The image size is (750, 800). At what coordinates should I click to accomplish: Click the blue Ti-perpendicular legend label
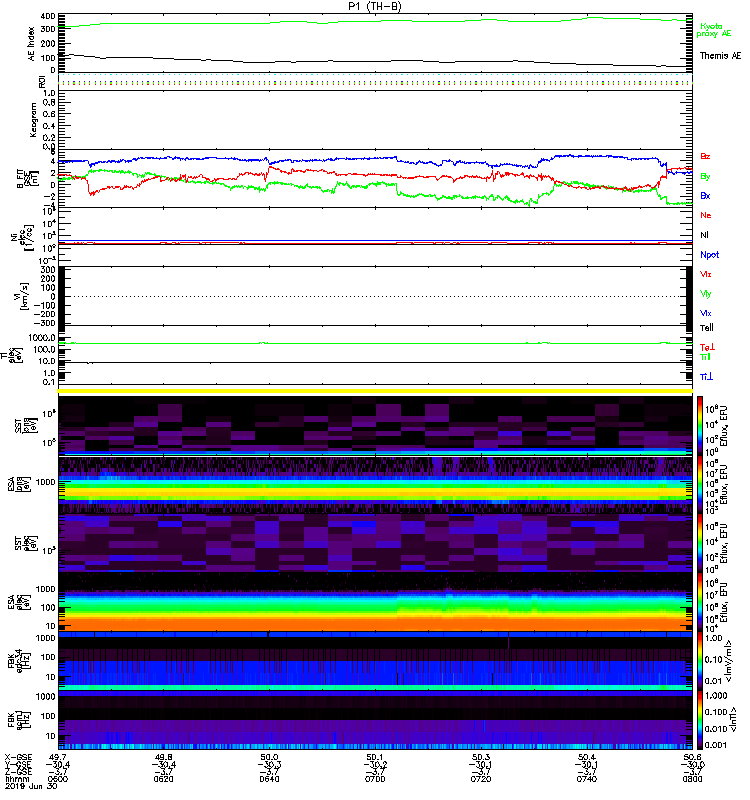pos(706,375)
